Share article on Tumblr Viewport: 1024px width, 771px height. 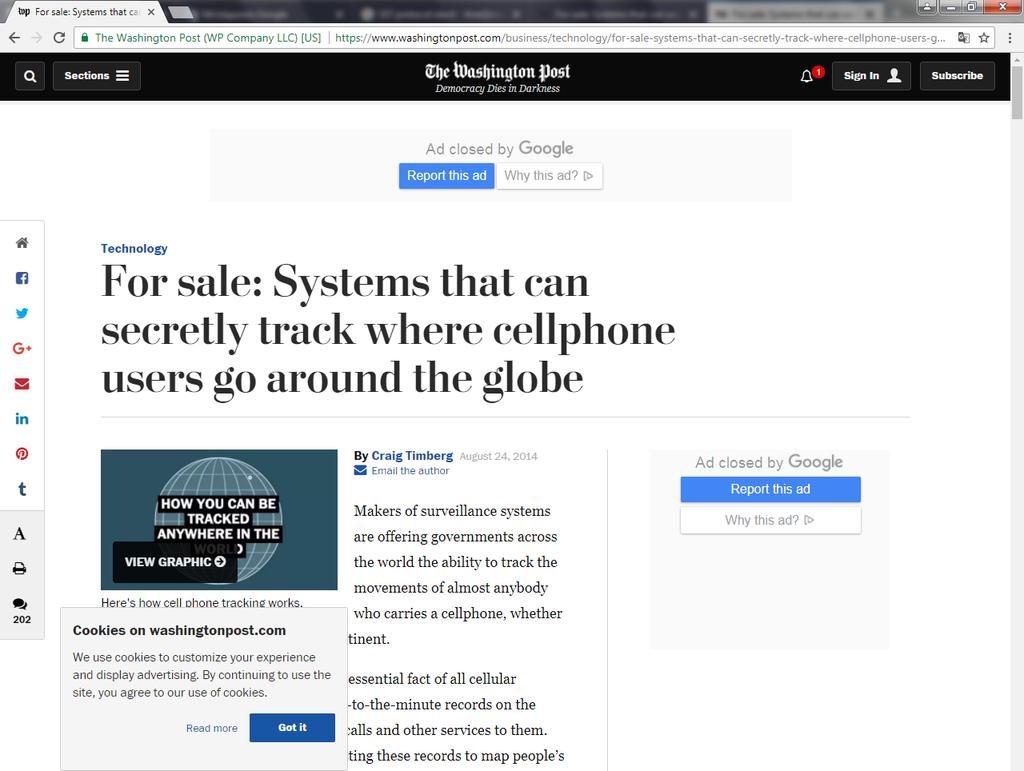coord(22,489)
